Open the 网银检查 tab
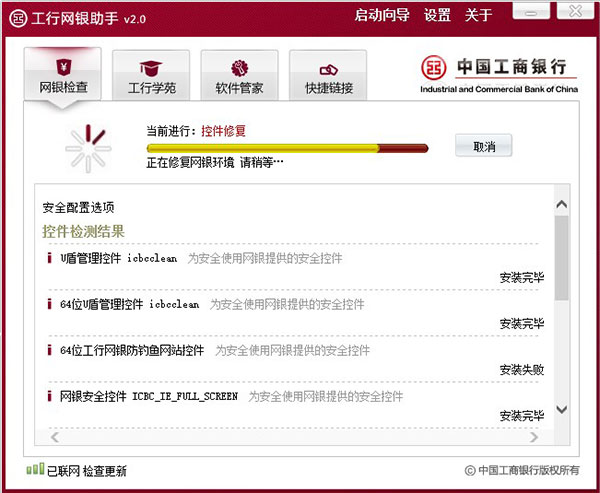The width and height of the screenshot is (600, 493). [63, 75]
